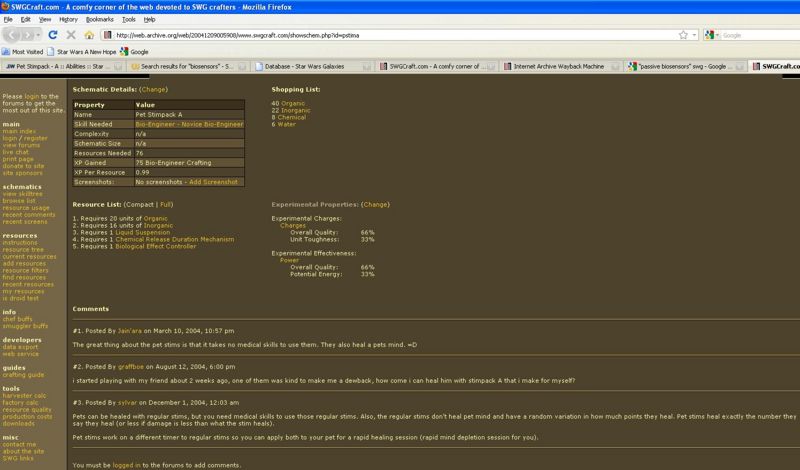Expand the back/forward history dropdown
Viewport: 800px width, 470px height.
click(x=38, y=35)
